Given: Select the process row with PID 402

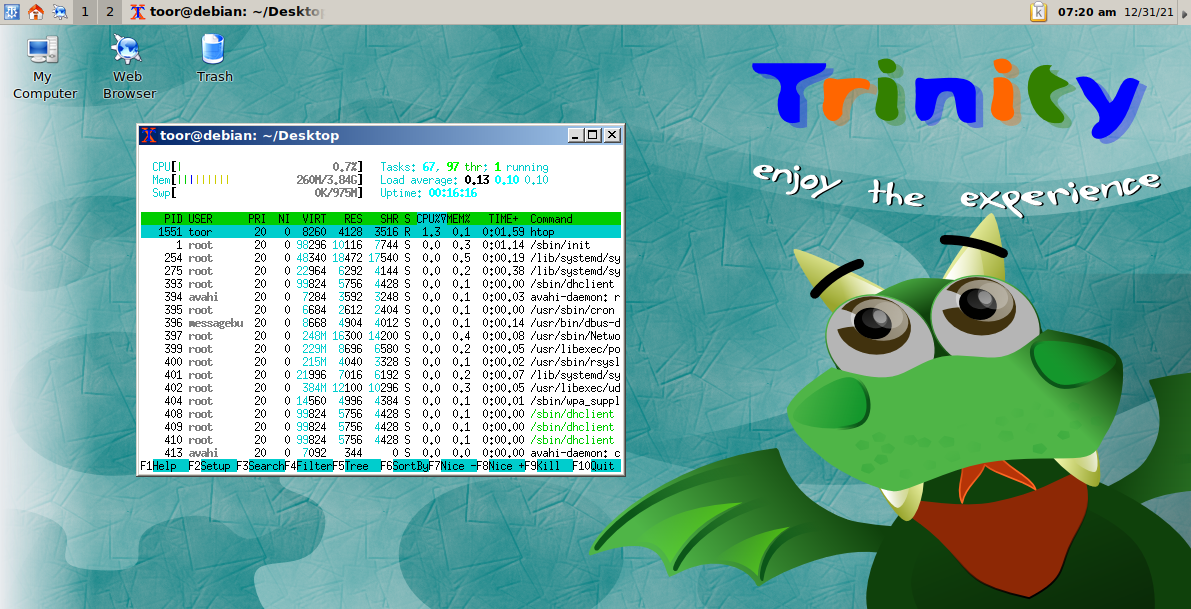Looking at the screenshot, I should coord(381,387).
